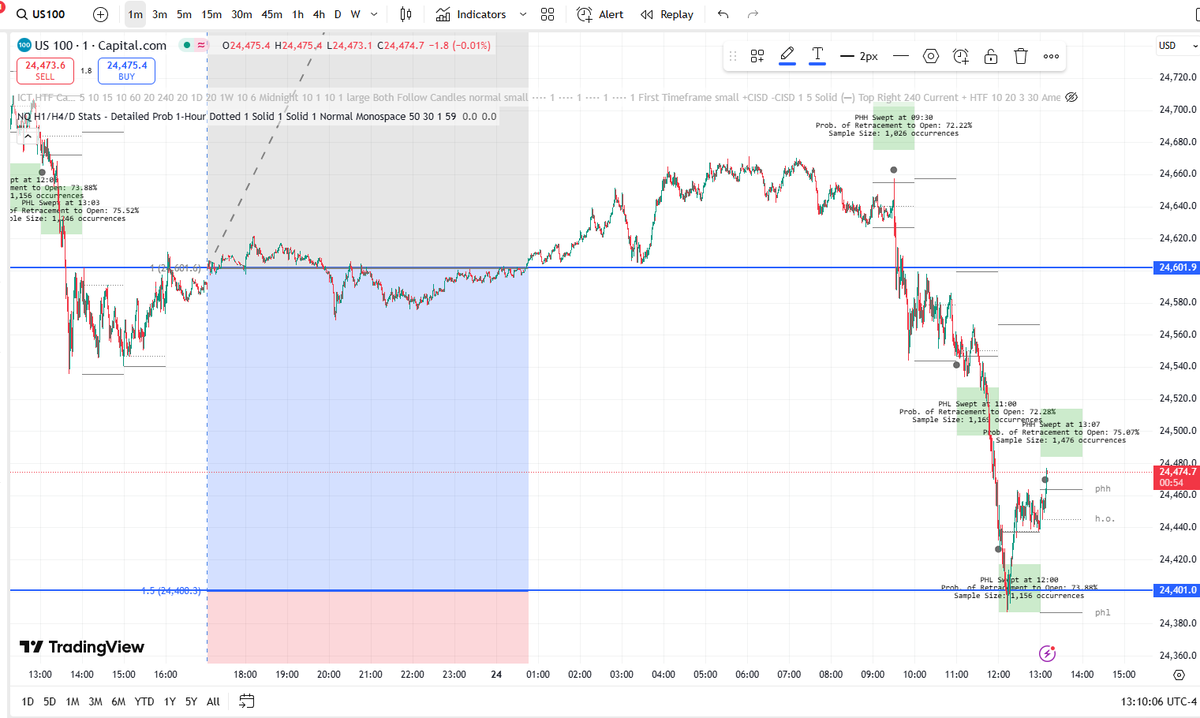This screenshot has width=1200, height=718.
Task: Open the go-to-date calendar icon
Action: point(248,701)
